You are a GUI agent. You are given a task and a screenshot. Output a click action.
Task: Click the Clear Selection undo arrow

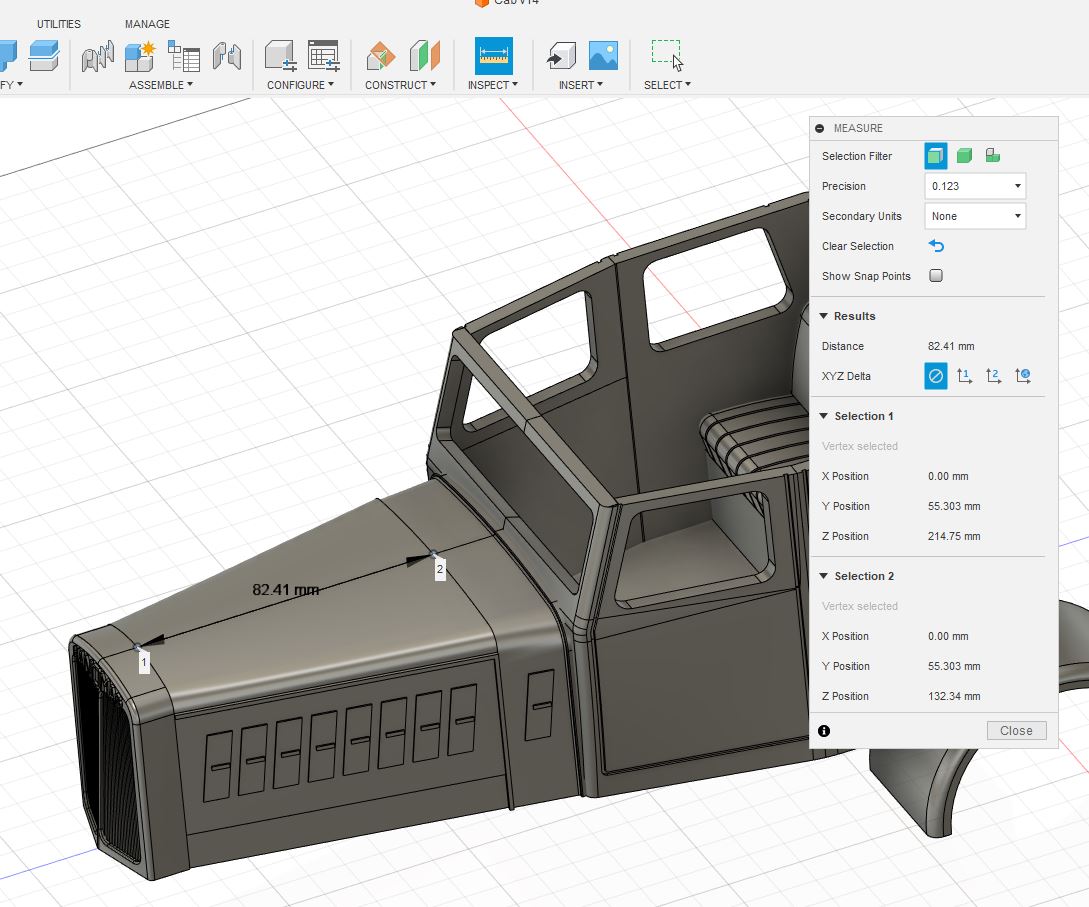(x=936, y=246)
